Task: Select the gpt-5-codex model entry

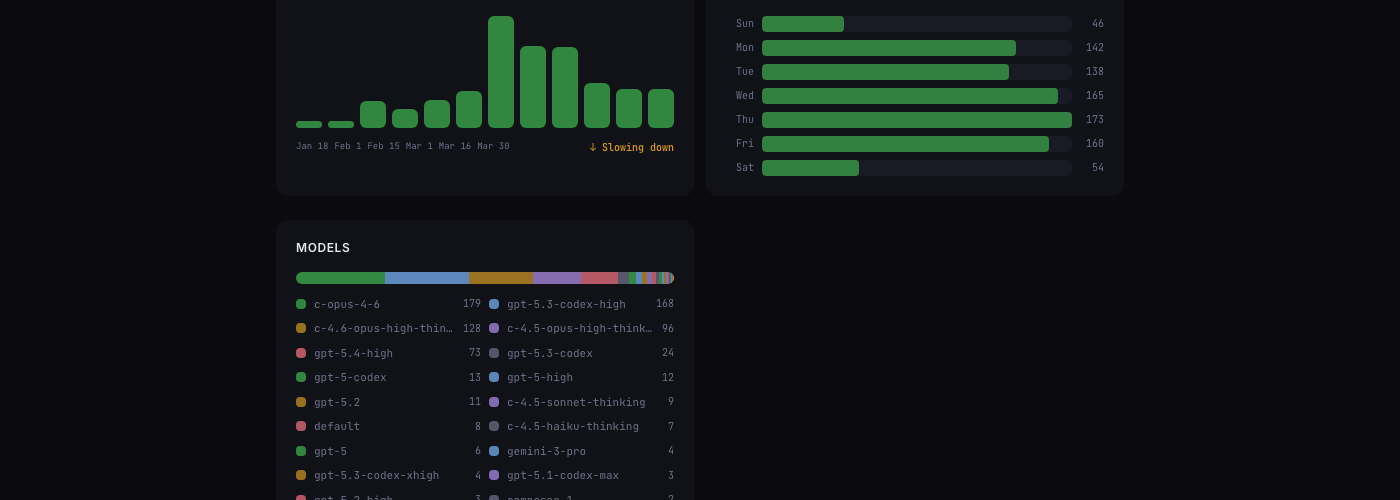Action: point(350,378)
